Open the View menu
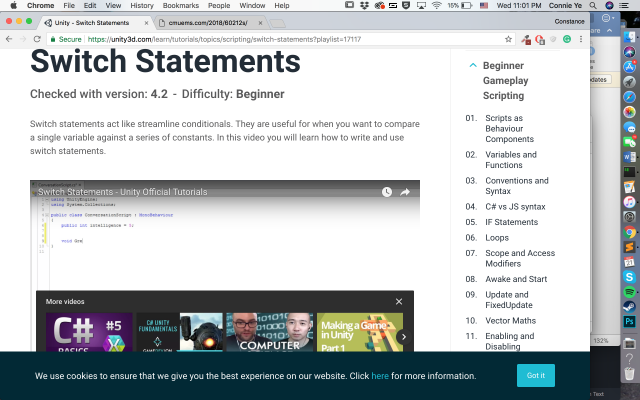 pyautogui.click(x=113, y=5)
